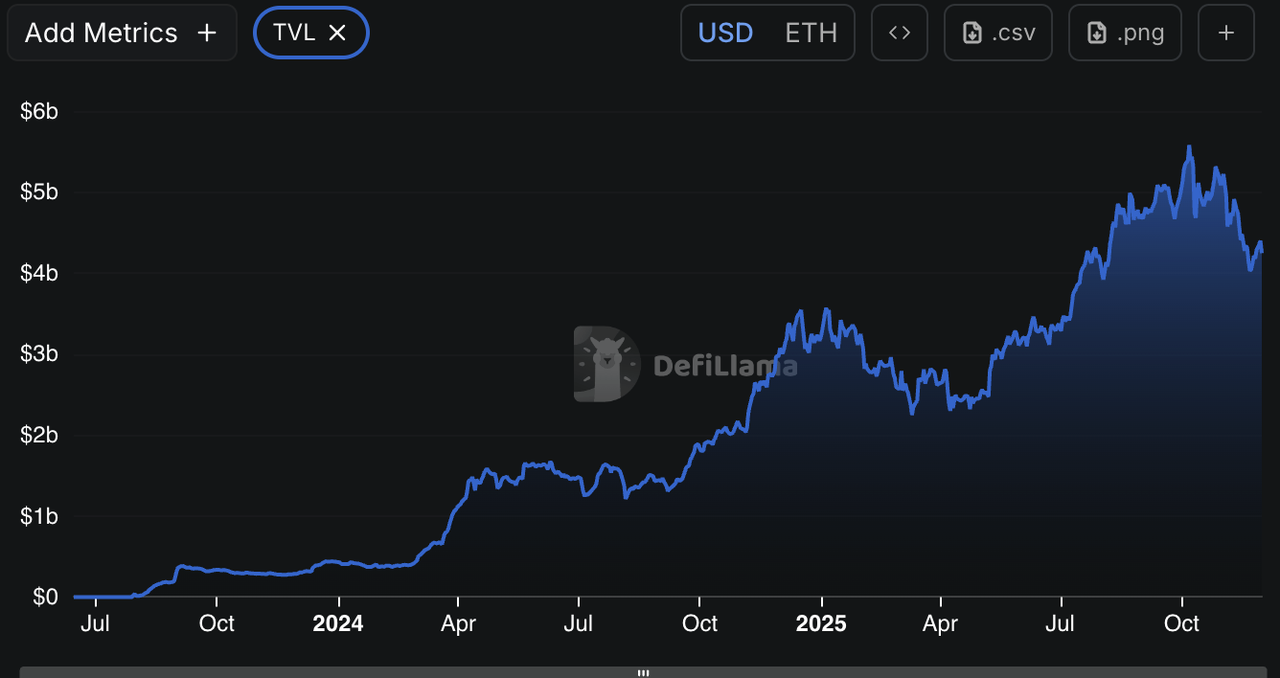Viewport: 1280px width, 678px height.
Task: Click the $6b y-axis label
Action: pos(39,111)
